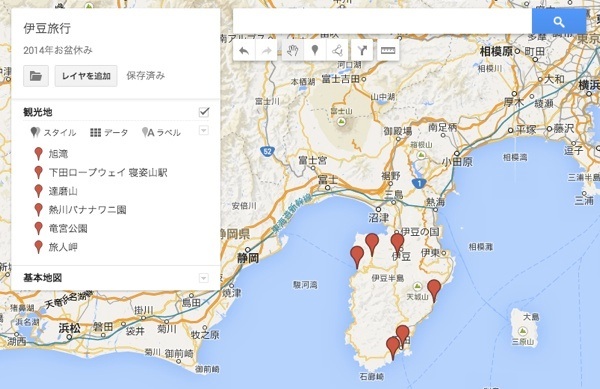Select the add marker tool
Viewport: 600px width, 389px height.
click(315, 50)
